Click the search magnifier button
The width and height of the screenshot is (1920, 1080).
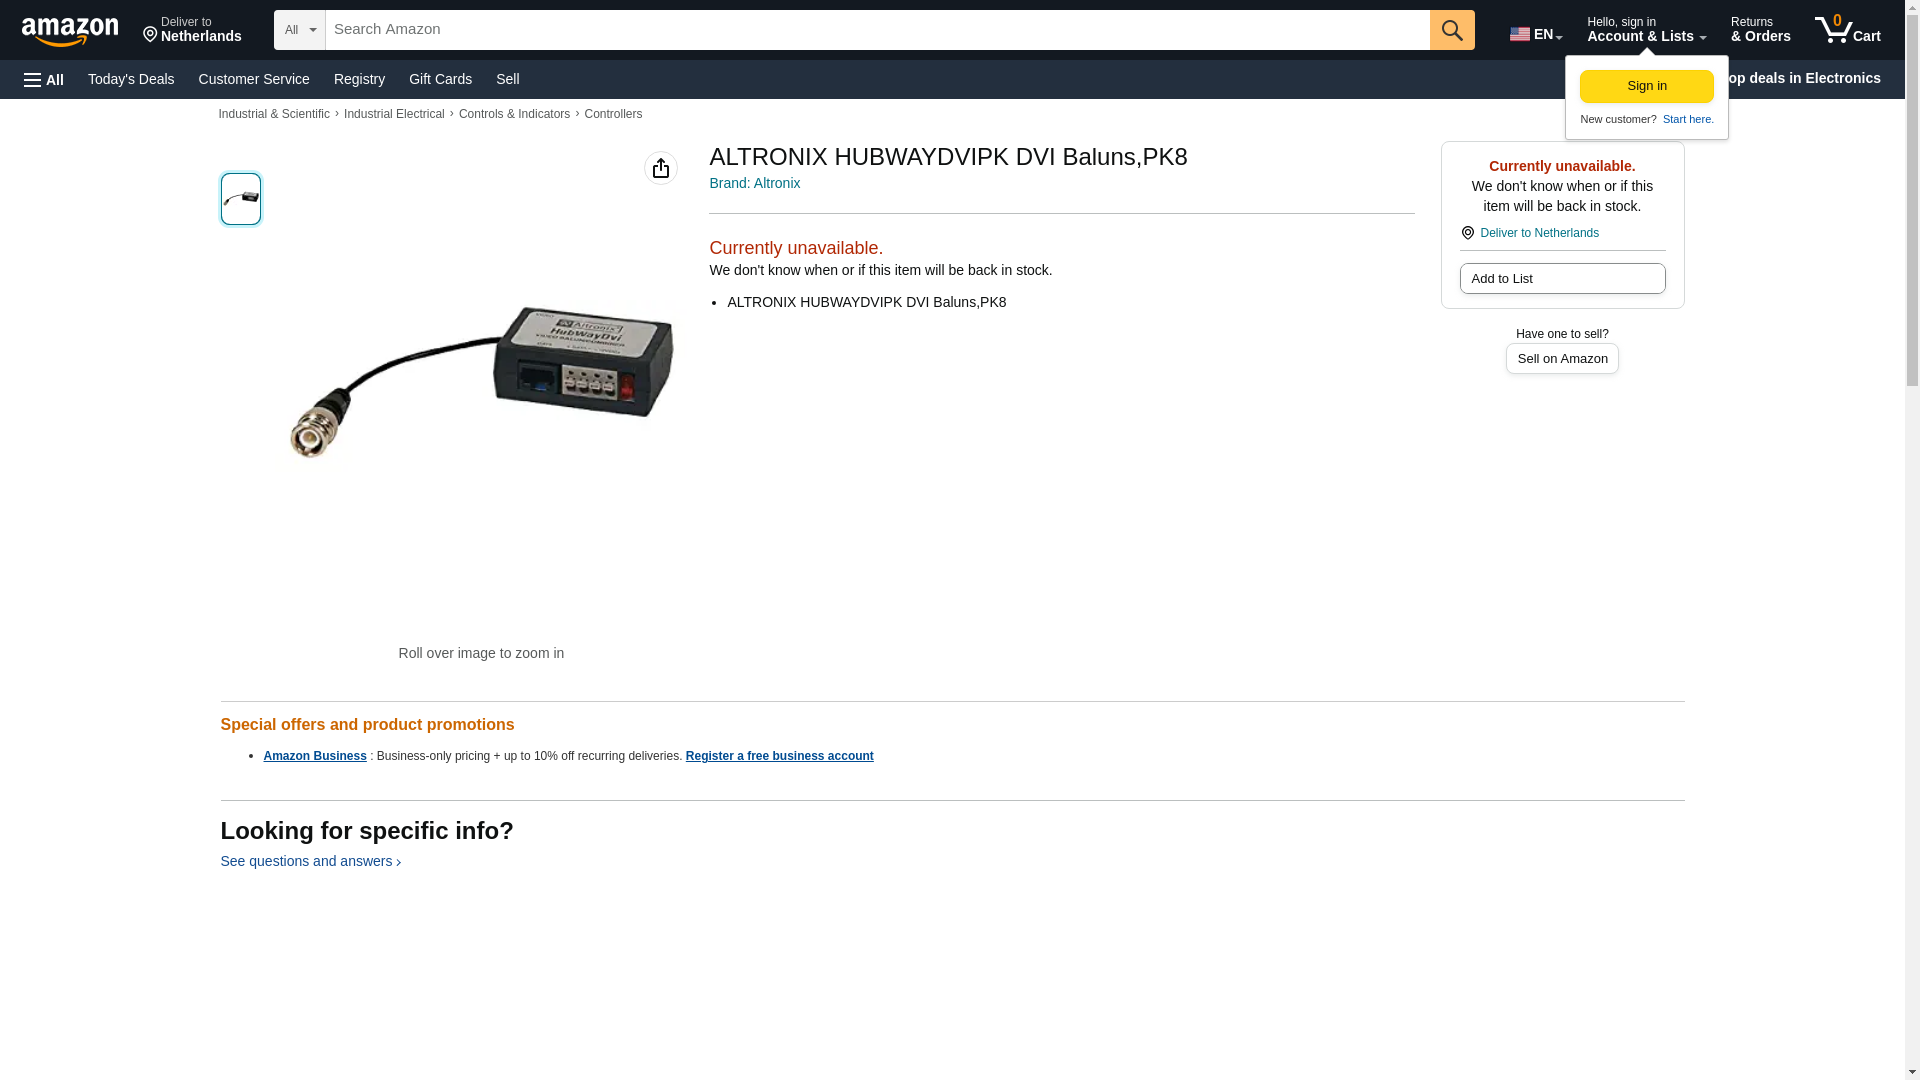[1452, 30]
